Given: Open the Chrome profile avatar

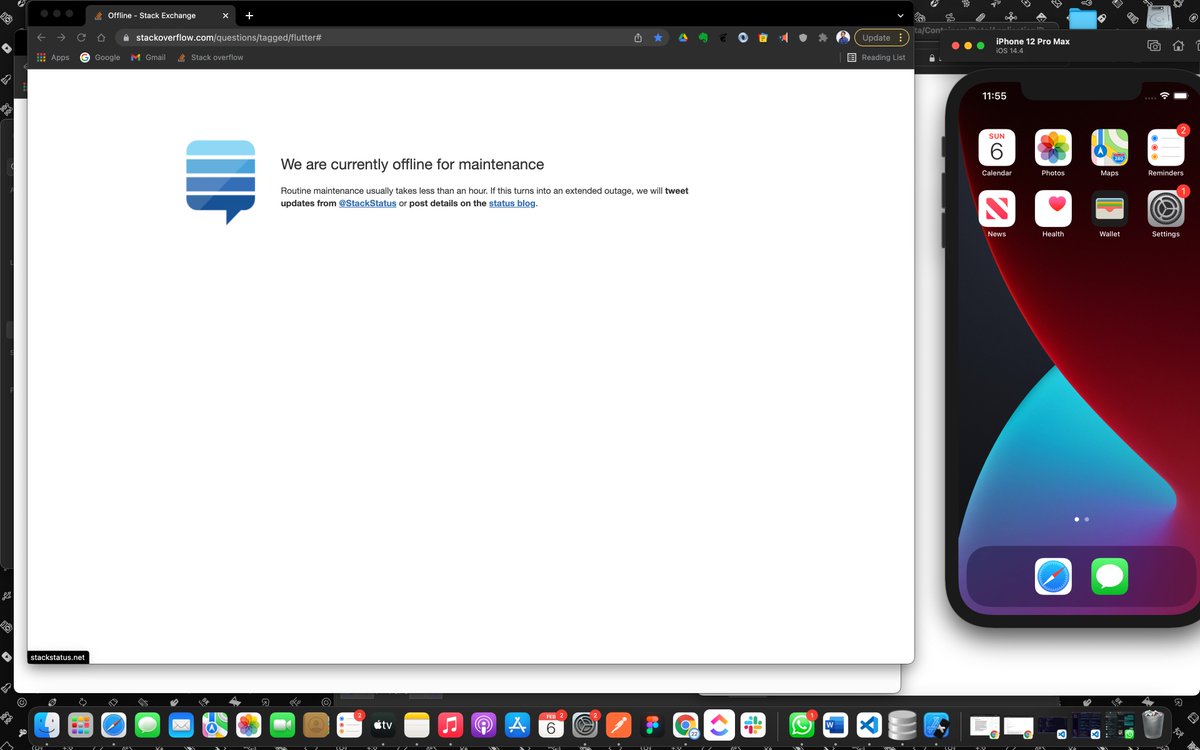Looking at the screenshot, I should (x=843, y=37).
